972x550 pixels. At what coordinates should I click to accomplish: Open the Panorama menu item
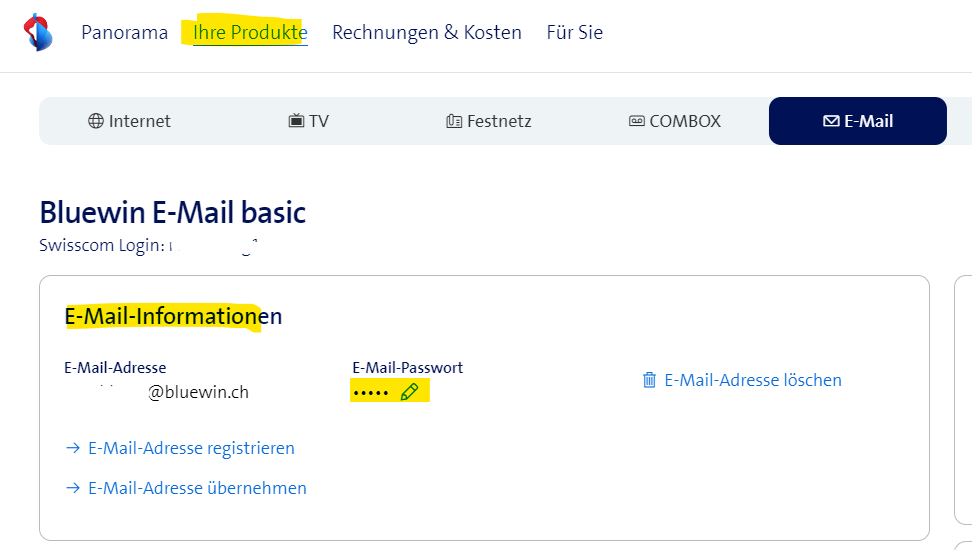tap(124, 33)
